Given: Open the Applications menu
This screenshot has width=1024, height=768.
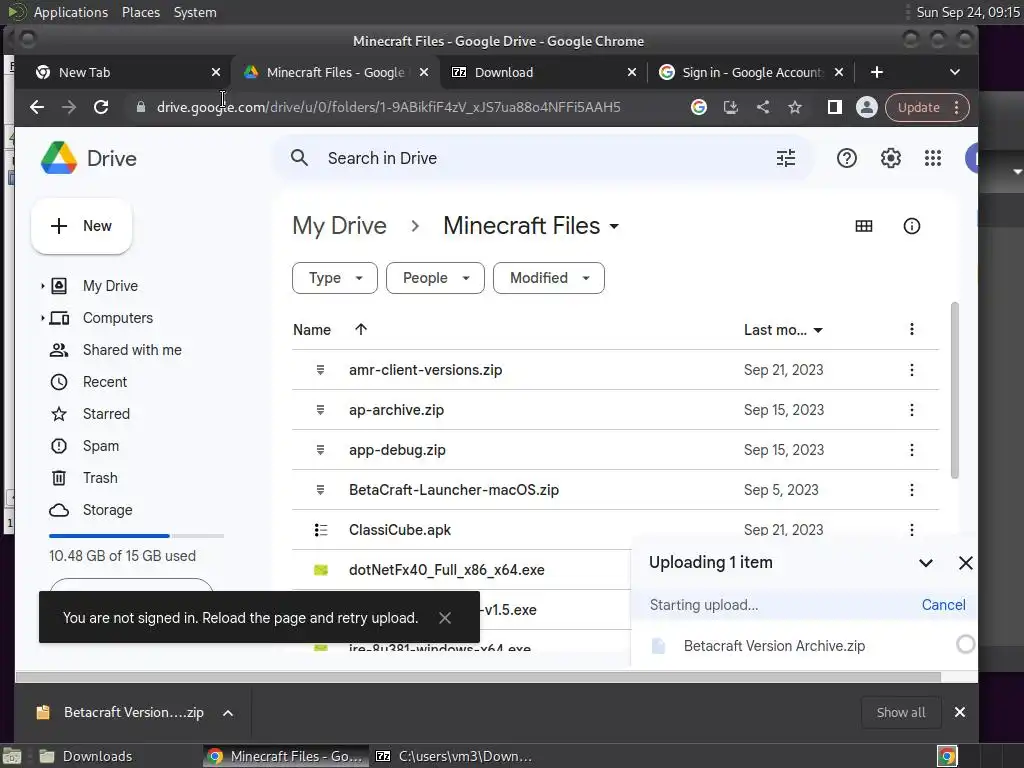Looking at the screenshot, I should [x=70, y=12].
